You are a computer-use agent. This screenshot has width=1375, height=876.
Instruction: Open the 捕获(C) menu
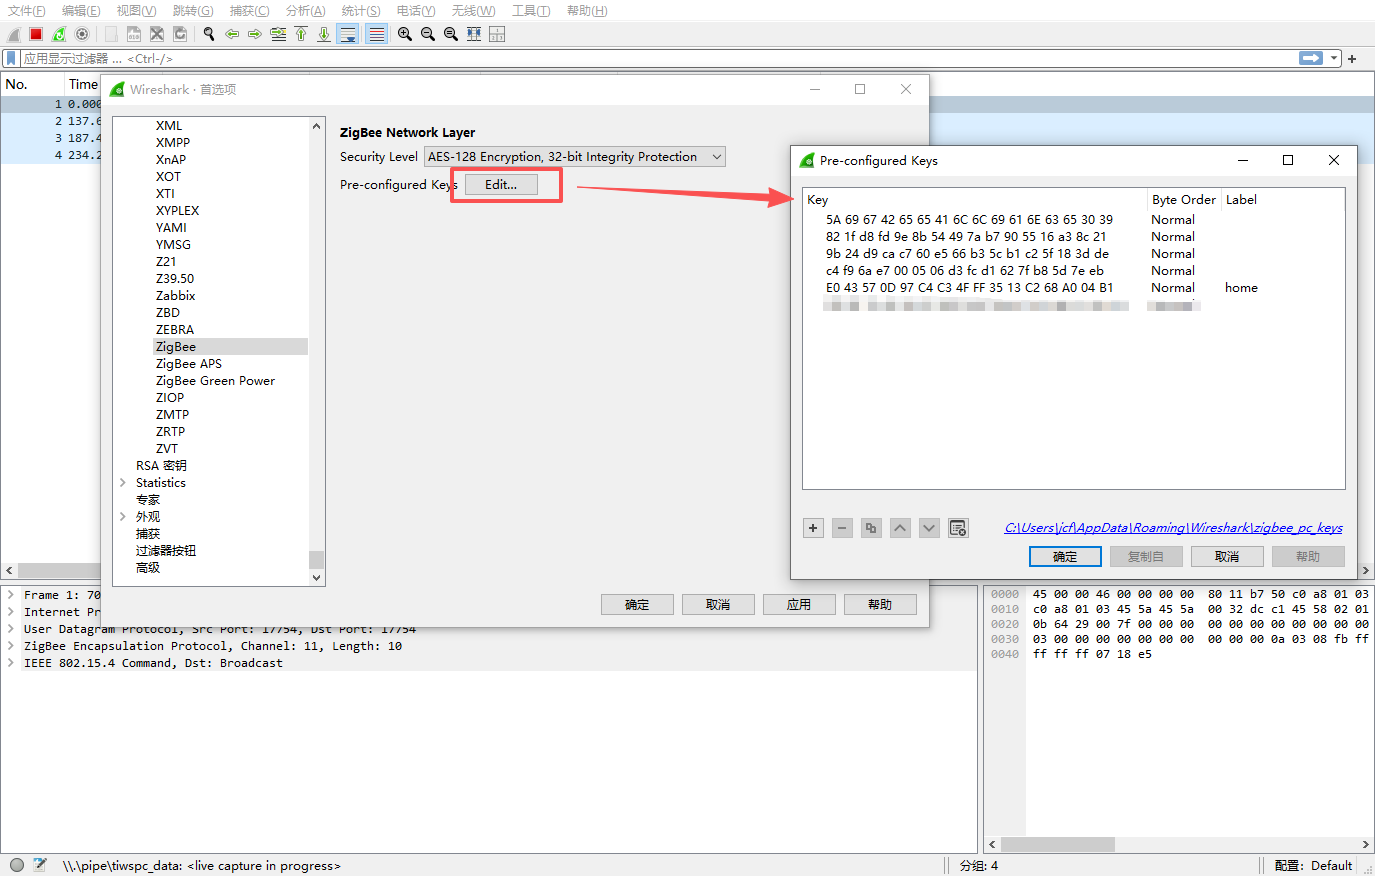(x=249, y=10)
